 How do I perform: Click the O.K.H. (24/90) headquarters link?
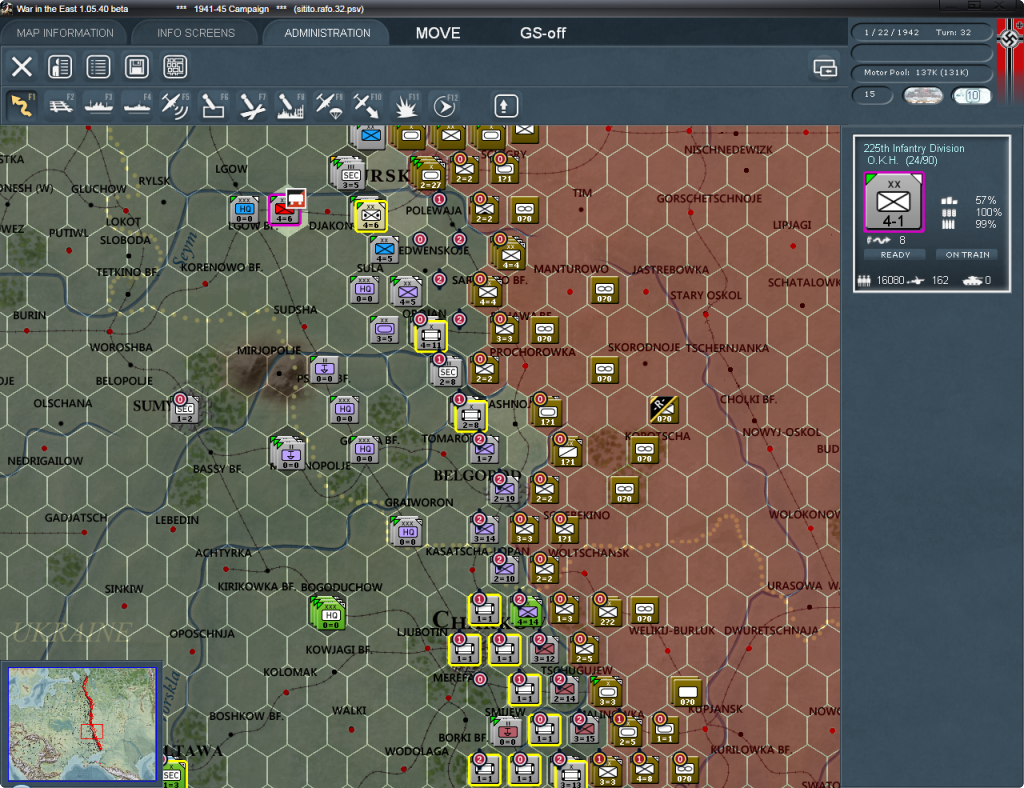pos(902,161)
